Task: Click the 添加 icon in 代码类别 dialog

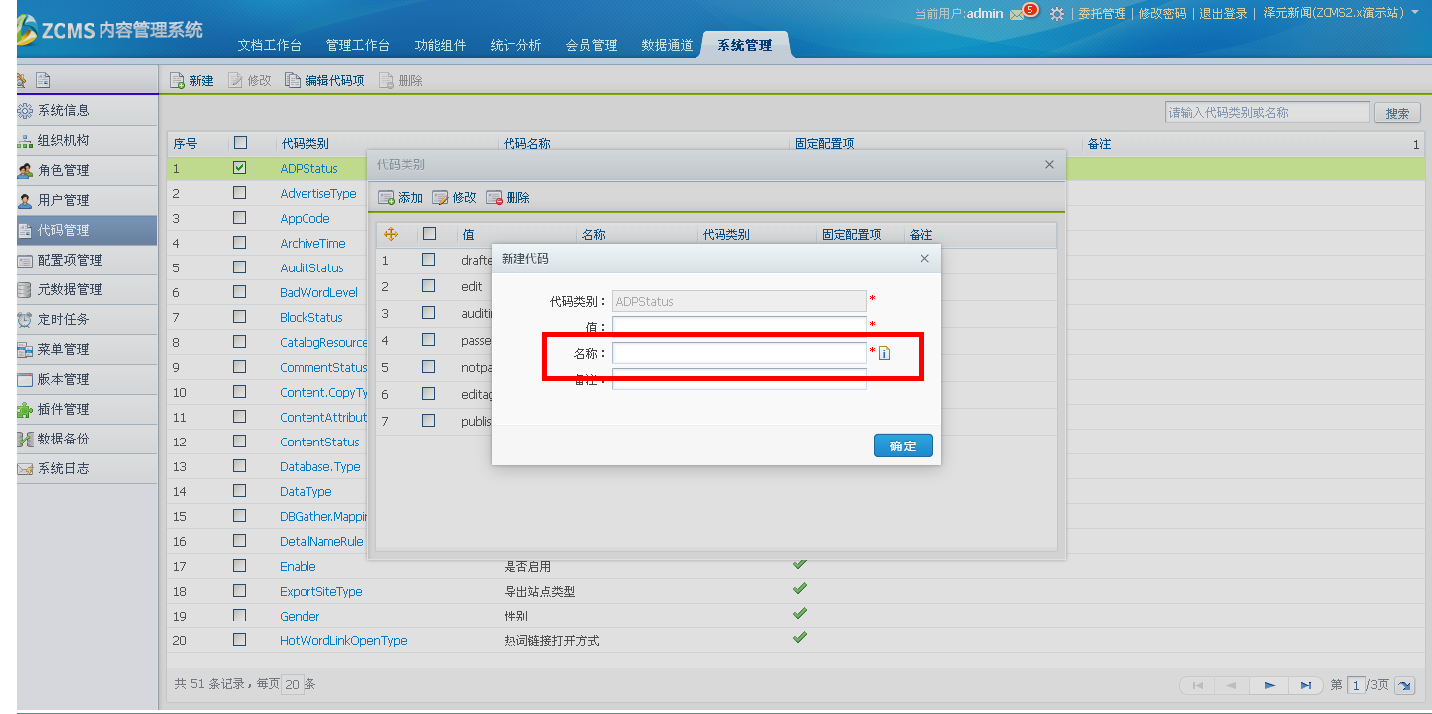Action: click(386, 198)
